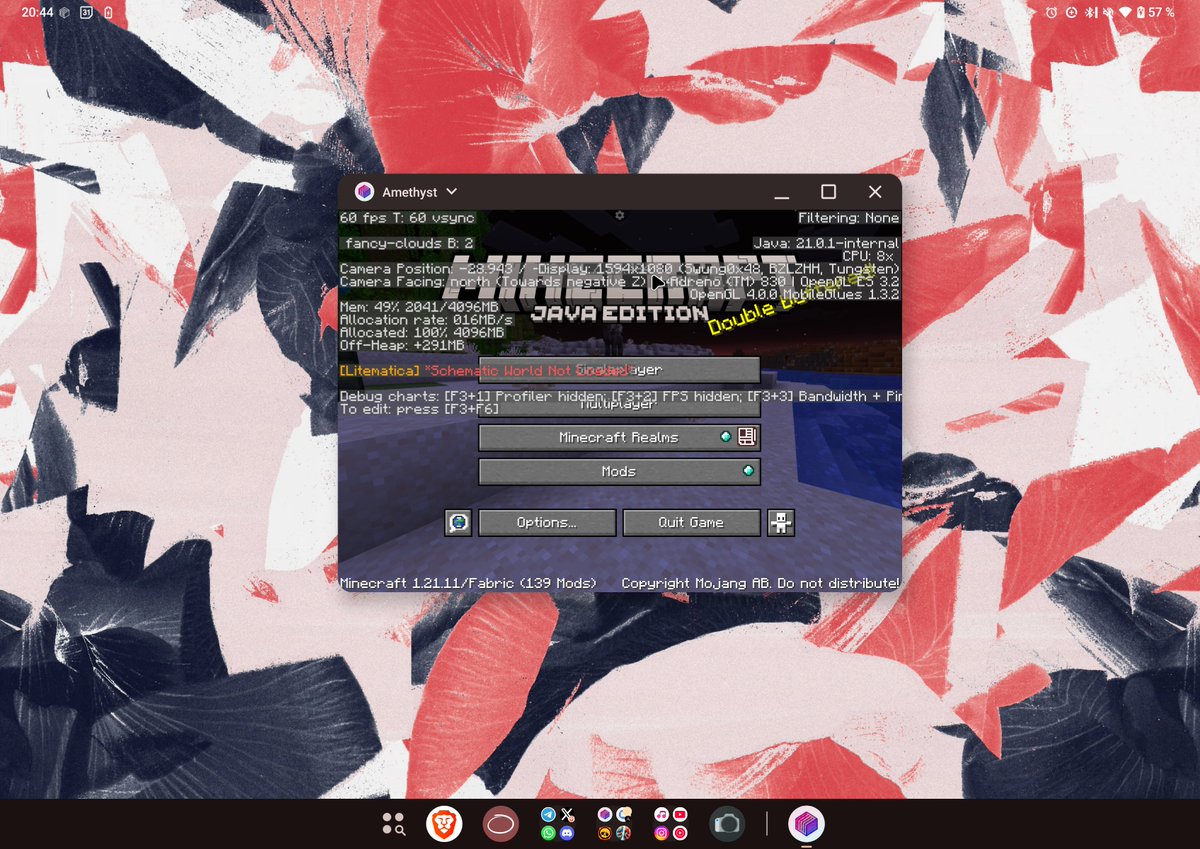This screenshot has height=849, width=1200.
Task: Open YouTube from the taskbar folder
Action: [680, 815]
